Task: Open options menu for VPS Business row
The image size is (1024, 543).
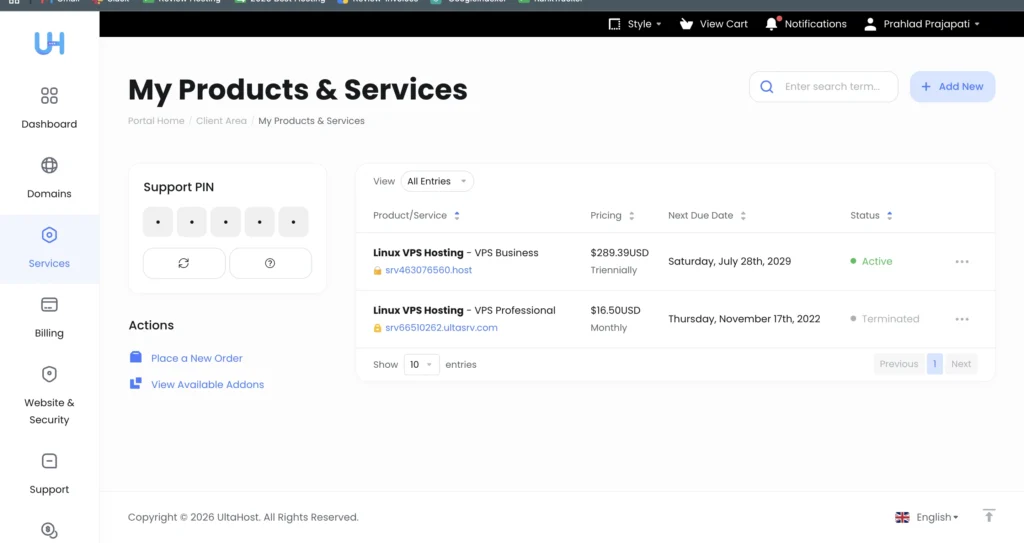Action: [x=962, y=261]
